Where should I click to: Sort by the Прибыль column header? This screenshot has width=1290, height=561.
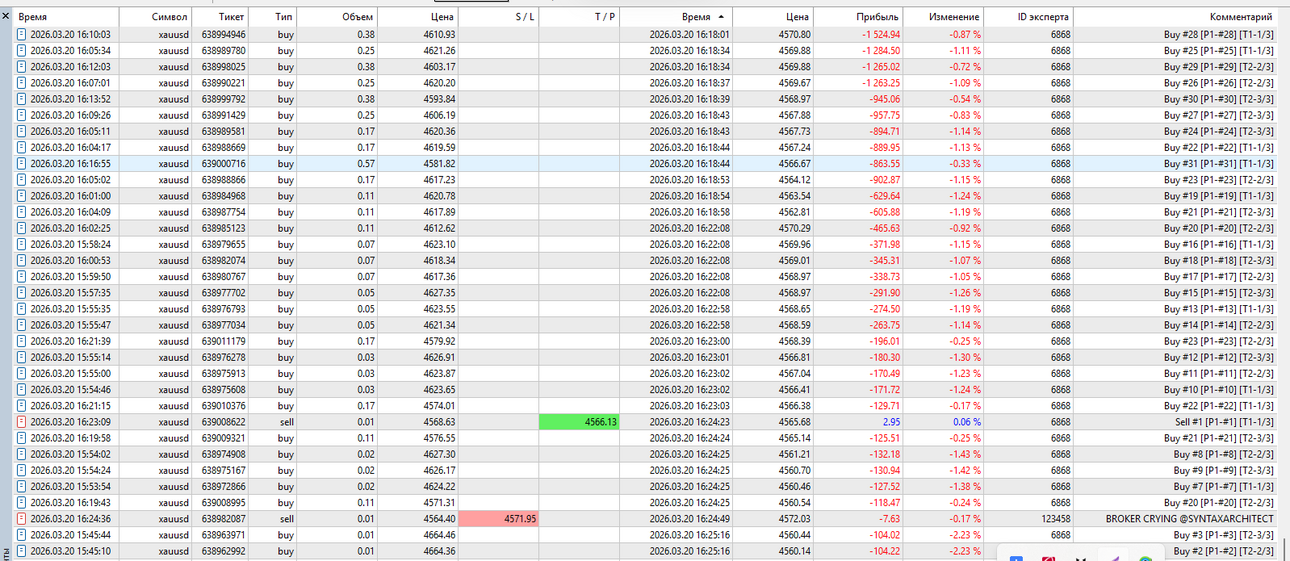(x=858, y=17)
